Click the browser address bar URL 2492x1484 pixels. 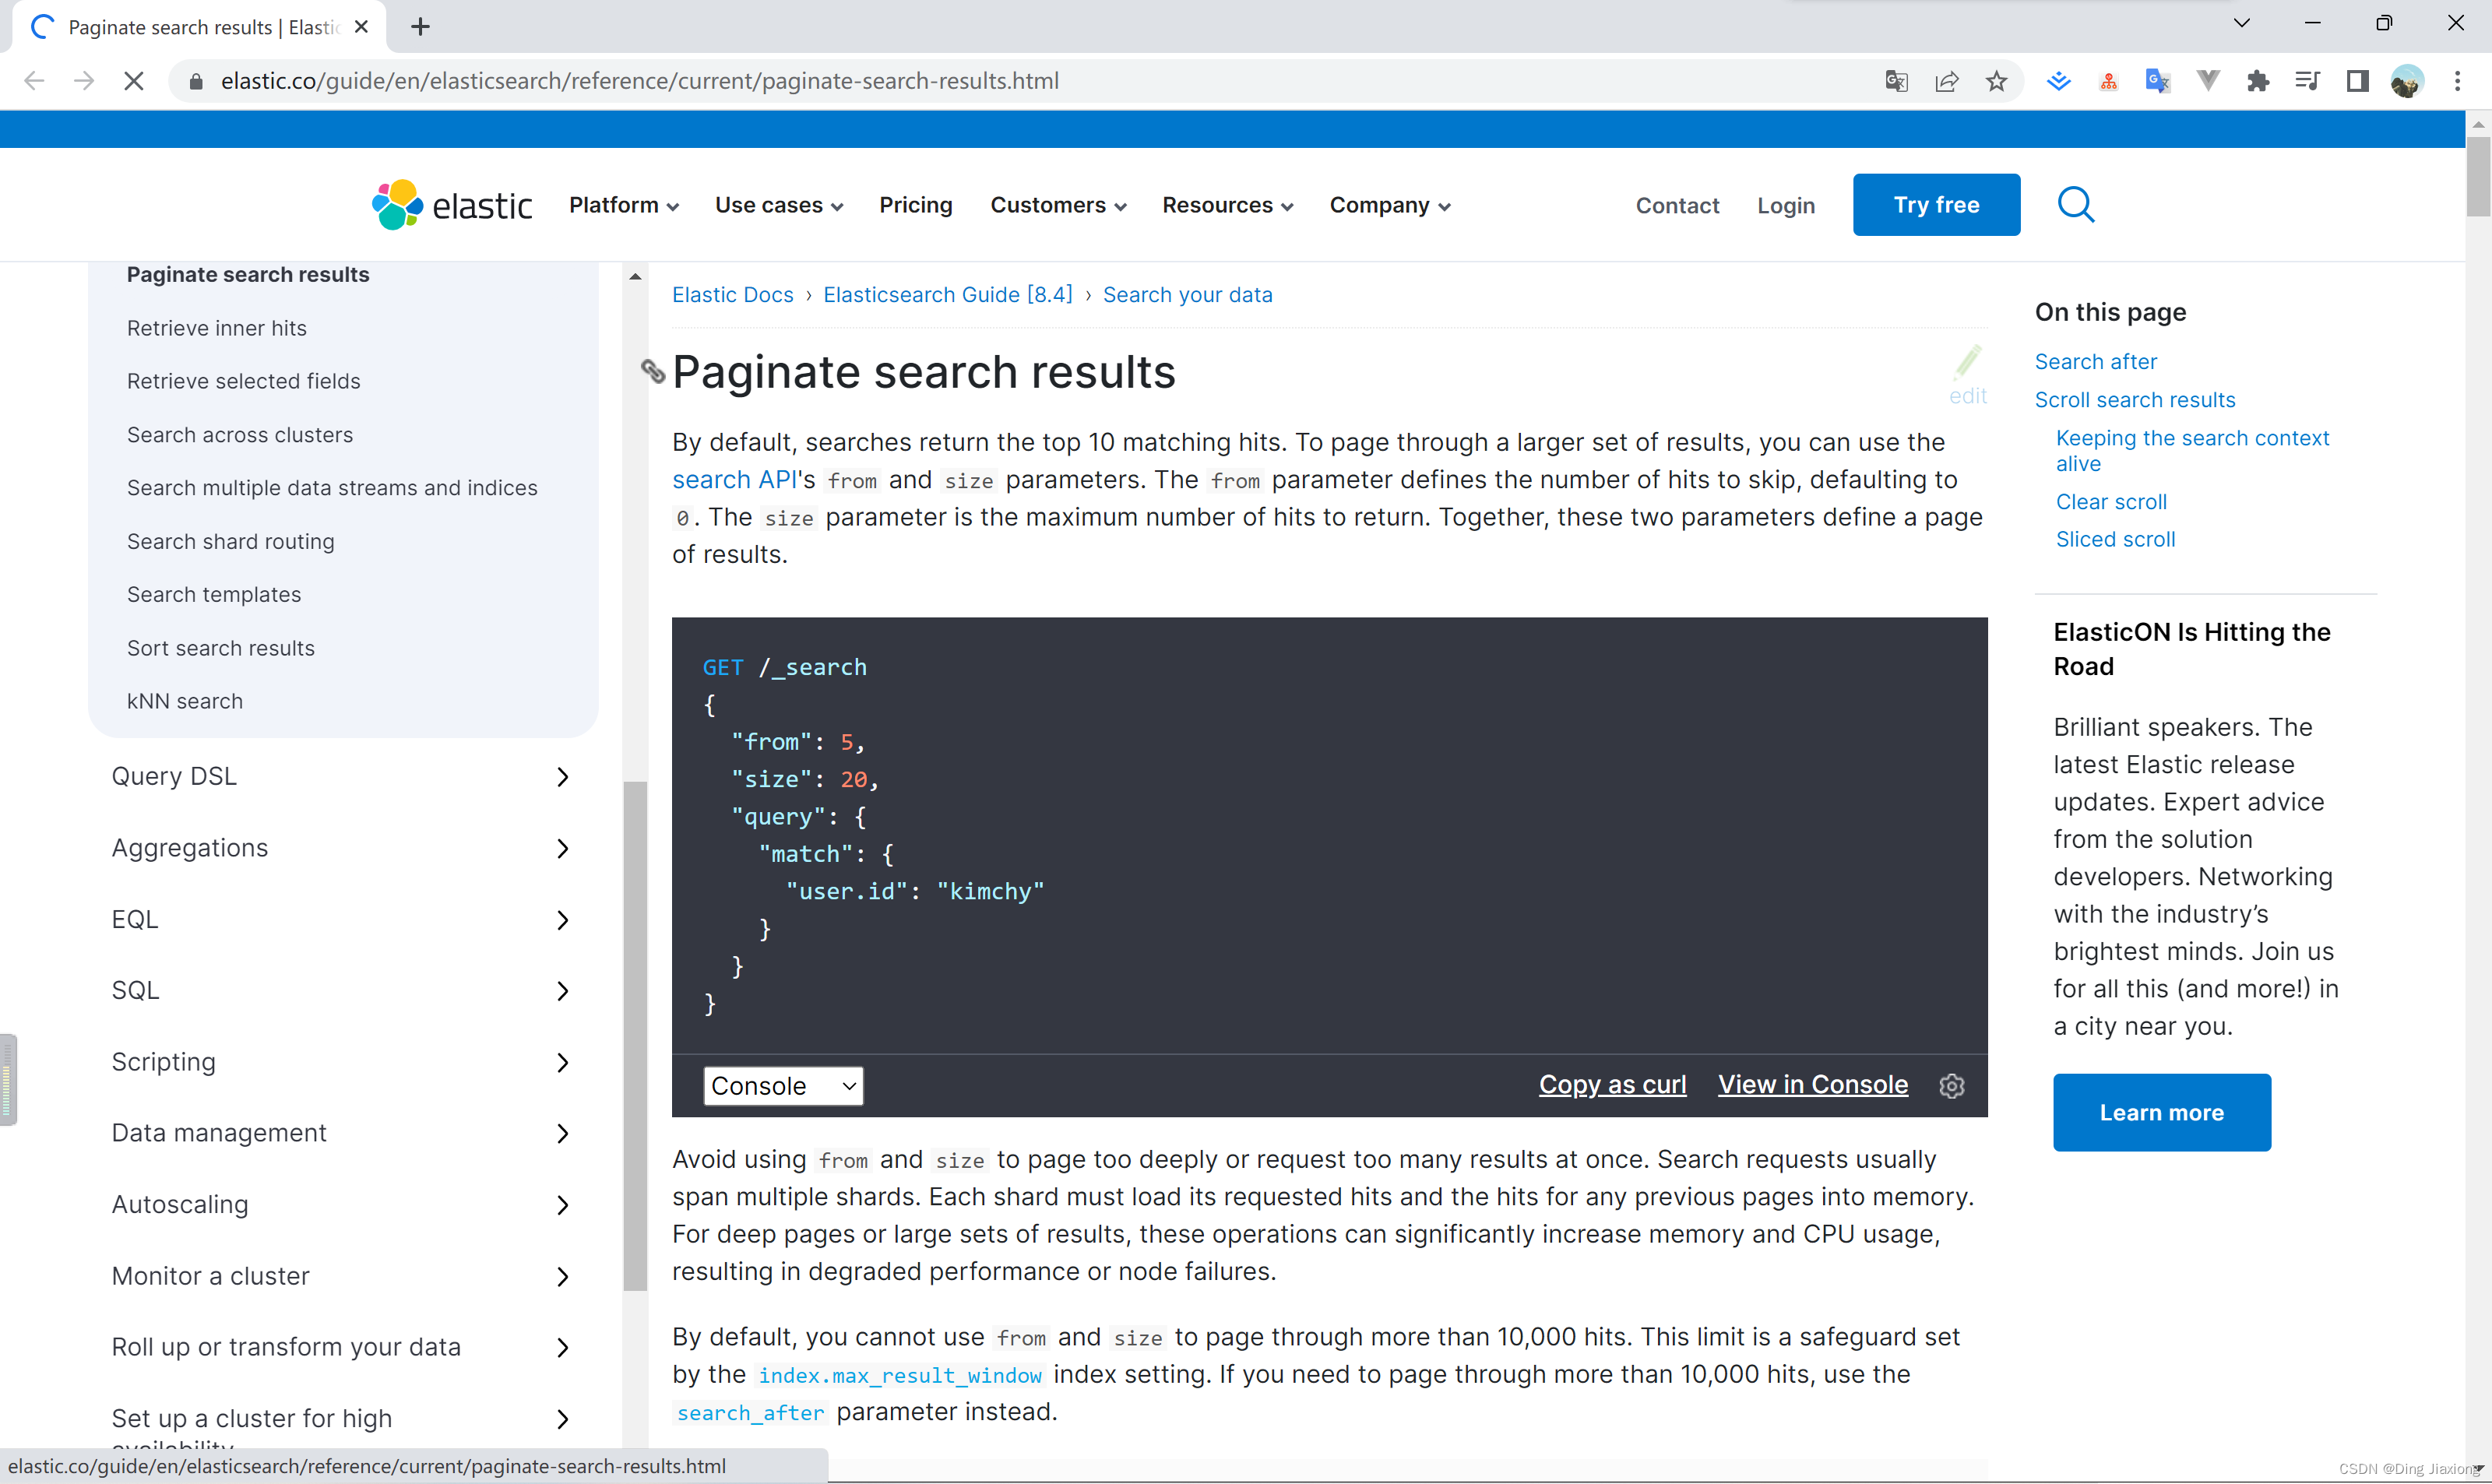point(640,81)
